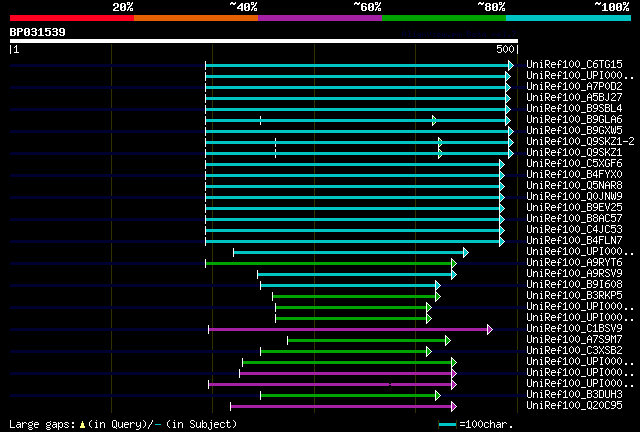Image resolution: width=640 pixels, height=432 pixels.
Task: Click the arrowhead ending the C1BSV9 bar
Action: coord(490,330)
